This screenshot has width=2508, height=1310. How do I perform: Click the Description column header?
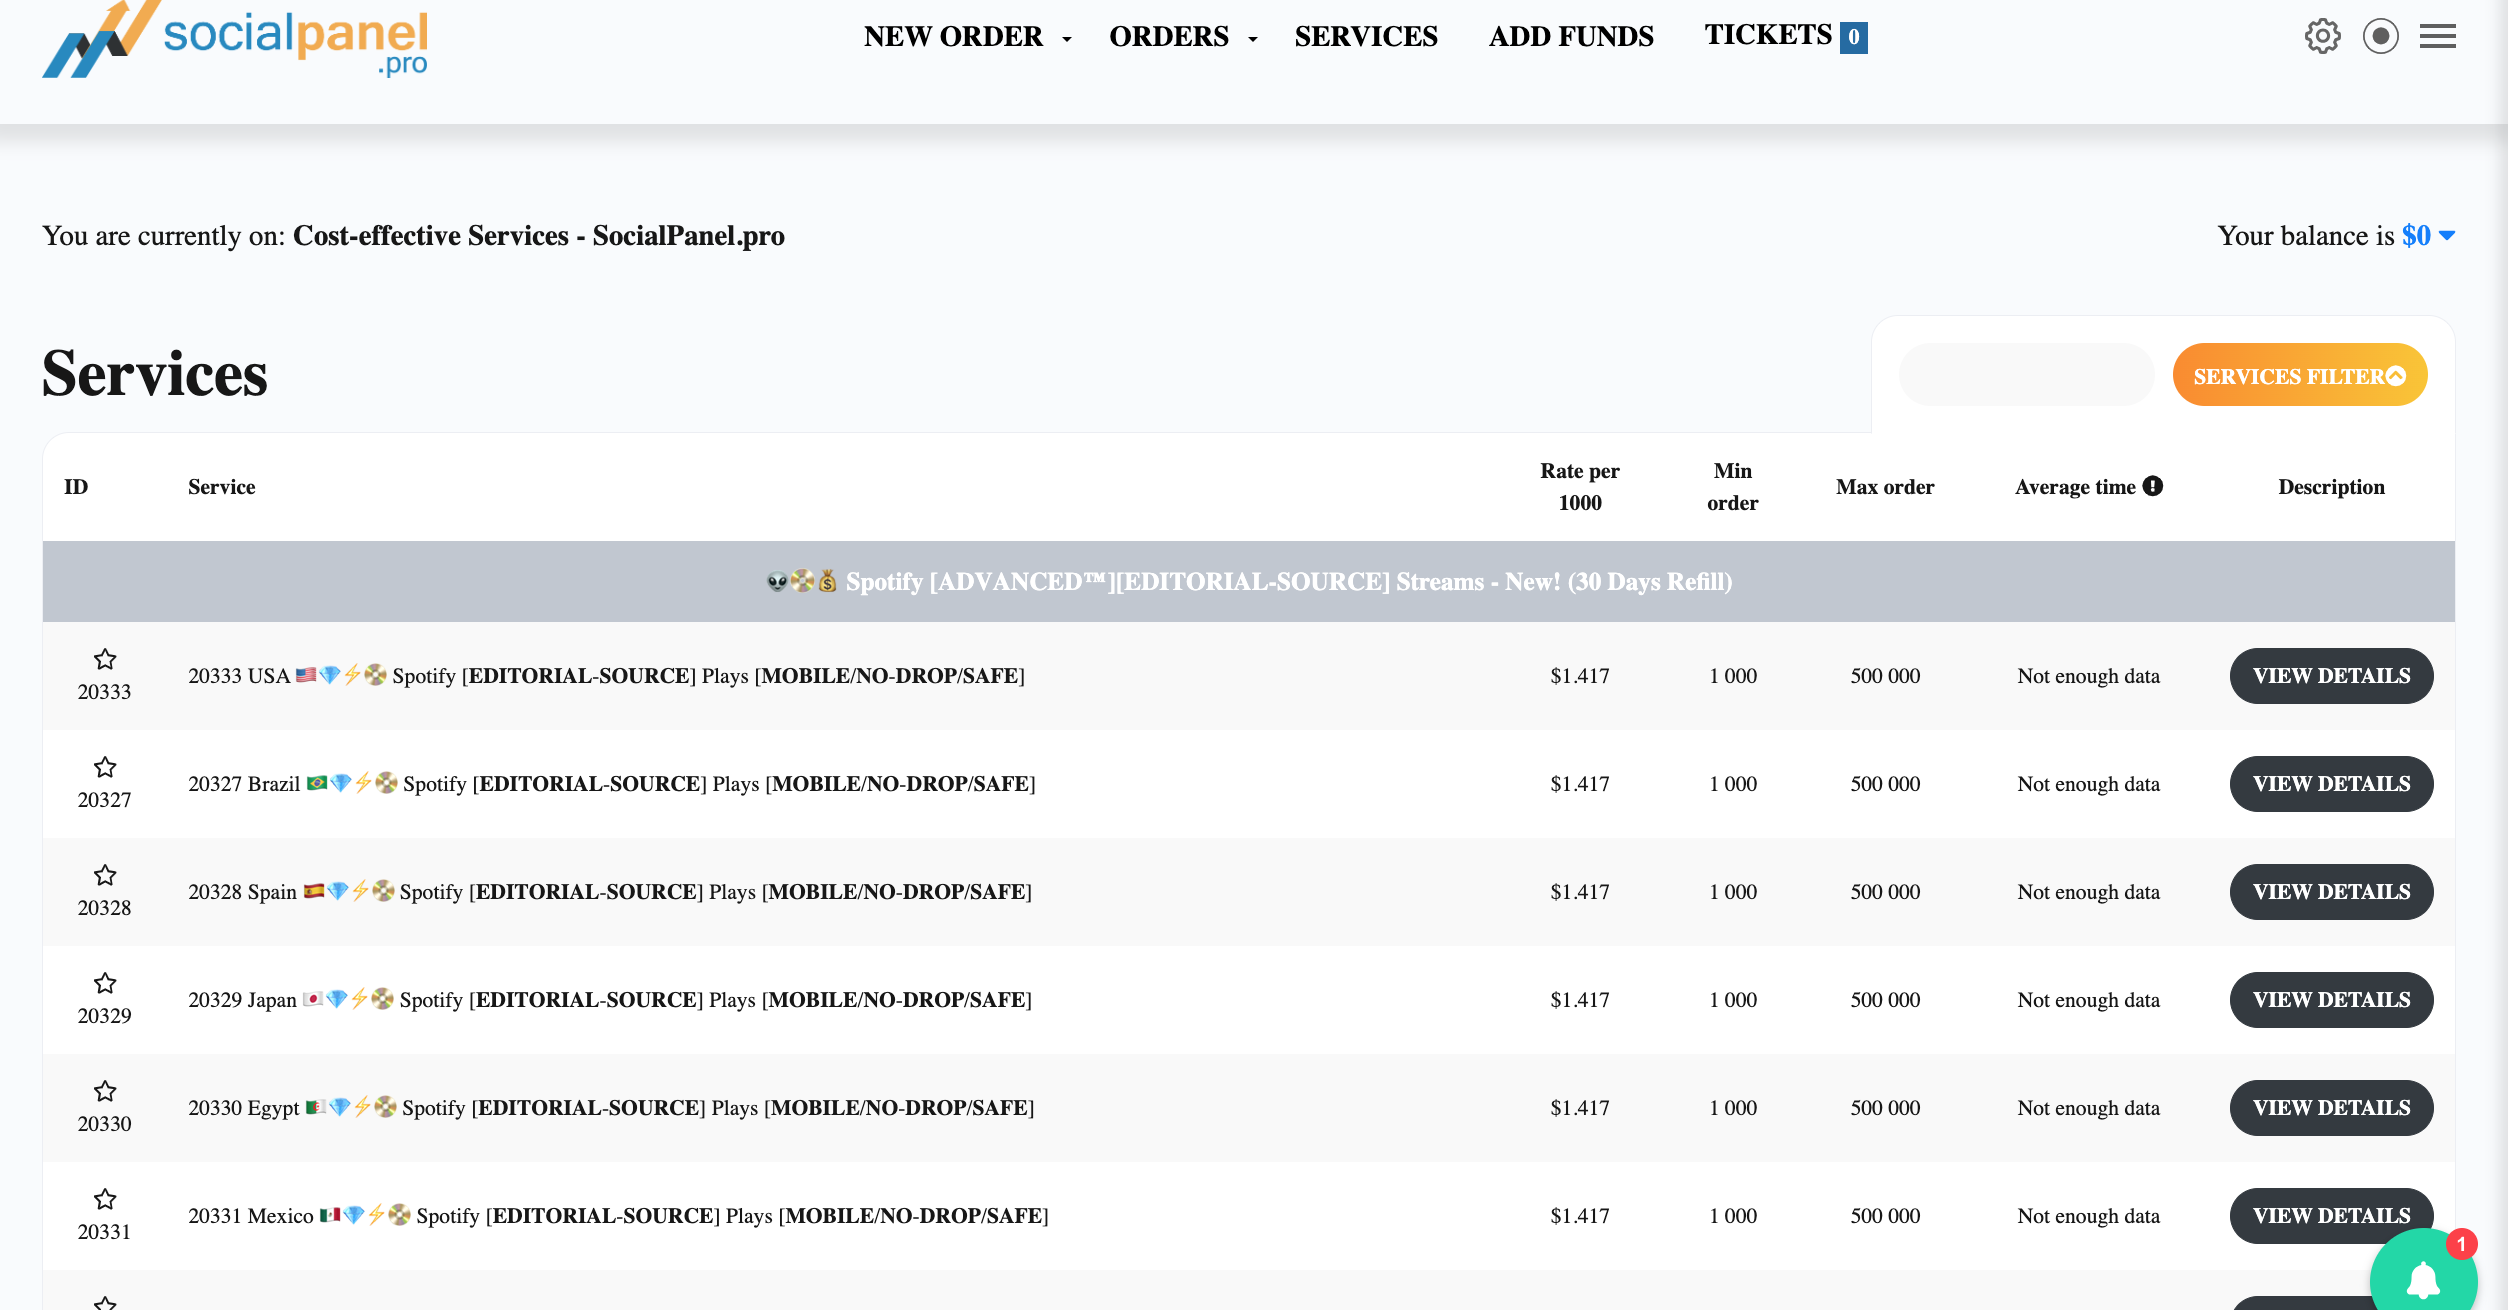pos(2331,487)
